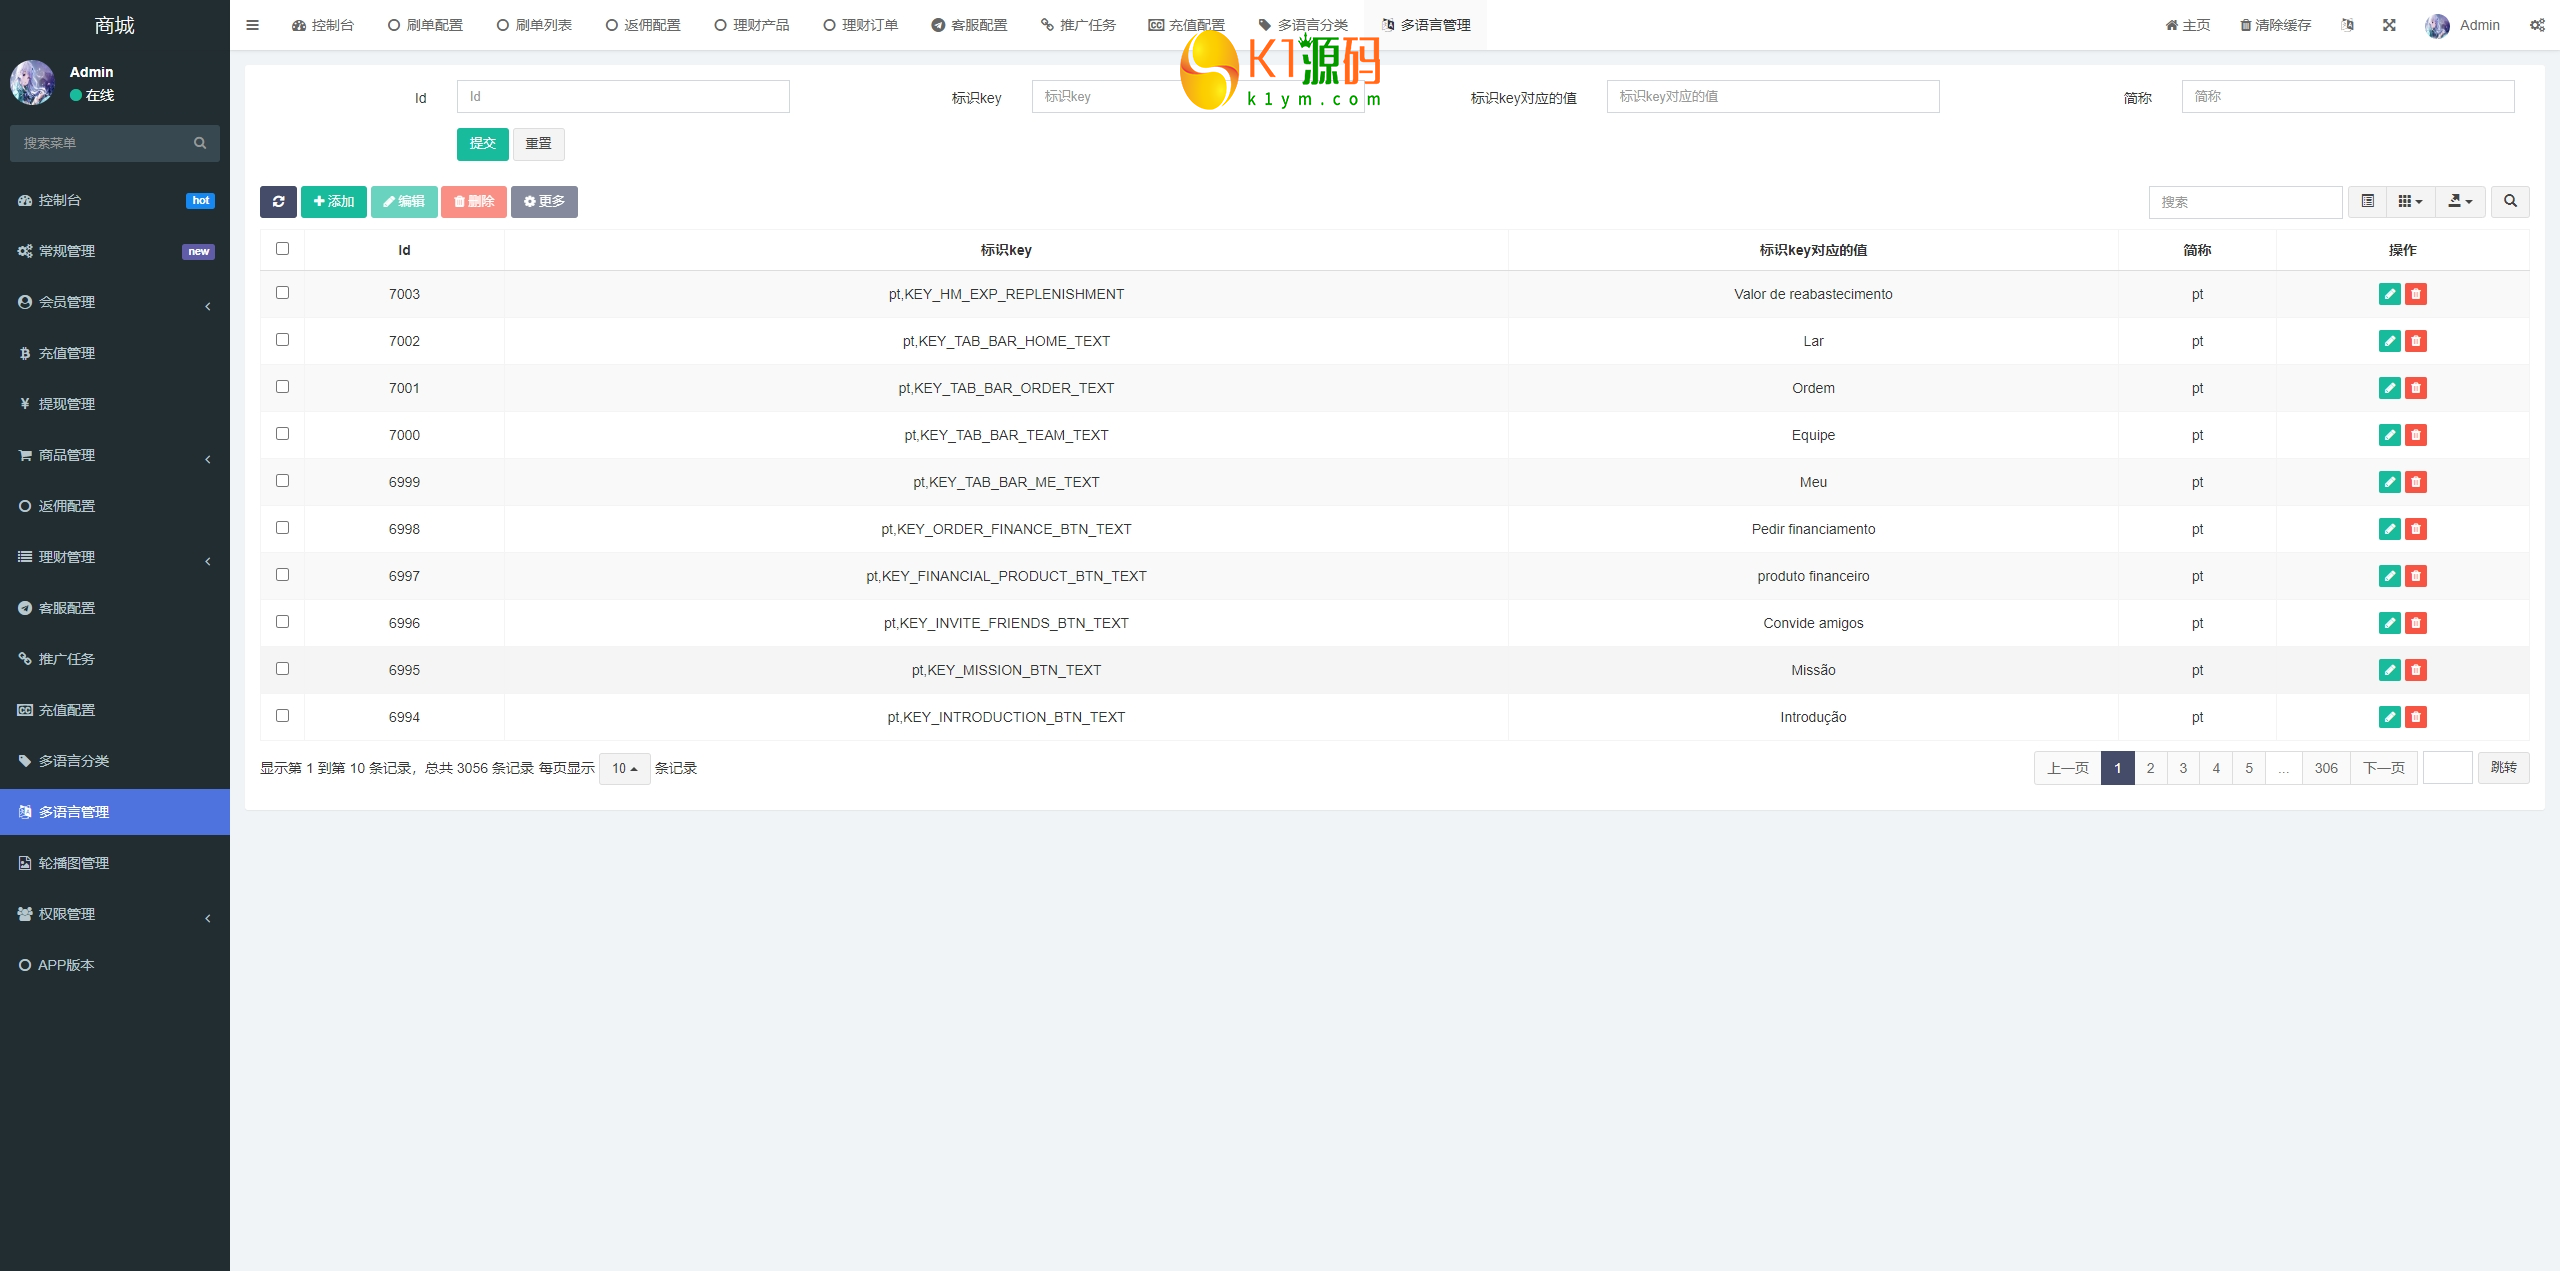The height and width of the screenshot is (1271, 2560).
Task: Toggle table card view icon
Action: [2367, 201]
